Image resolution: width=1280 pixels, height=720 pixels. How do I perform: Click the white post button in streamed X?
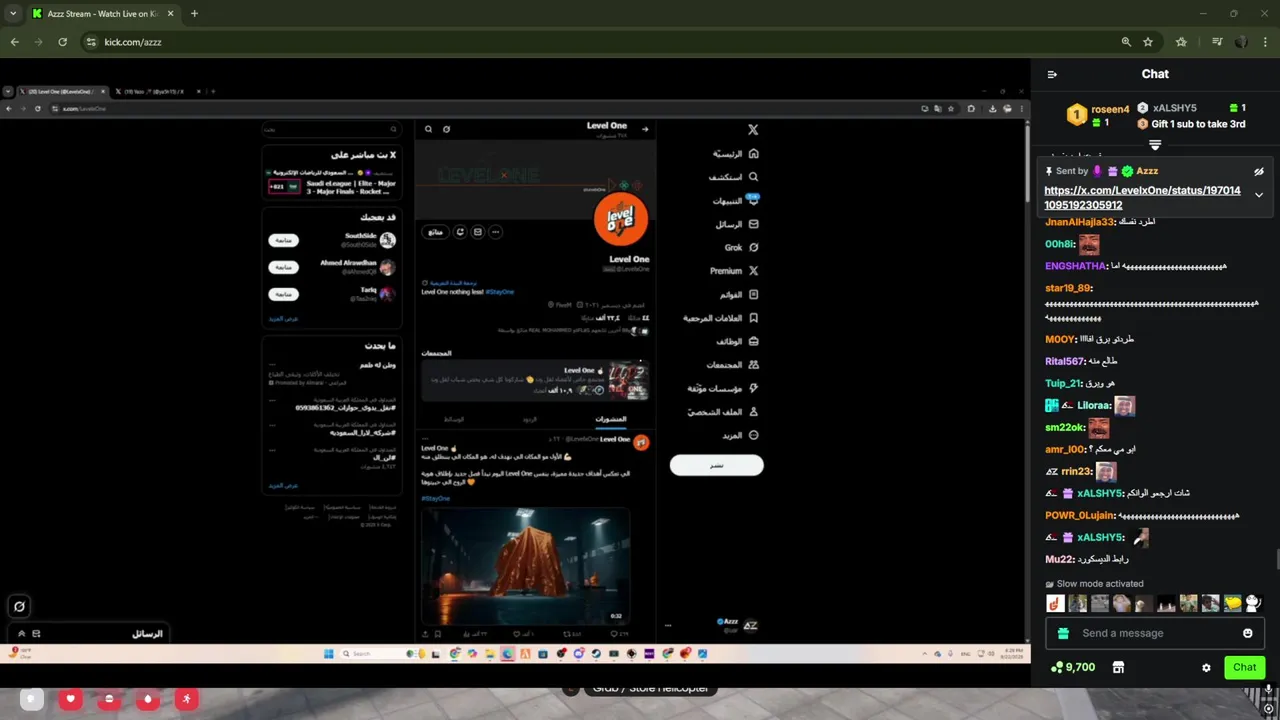[716, 465]
